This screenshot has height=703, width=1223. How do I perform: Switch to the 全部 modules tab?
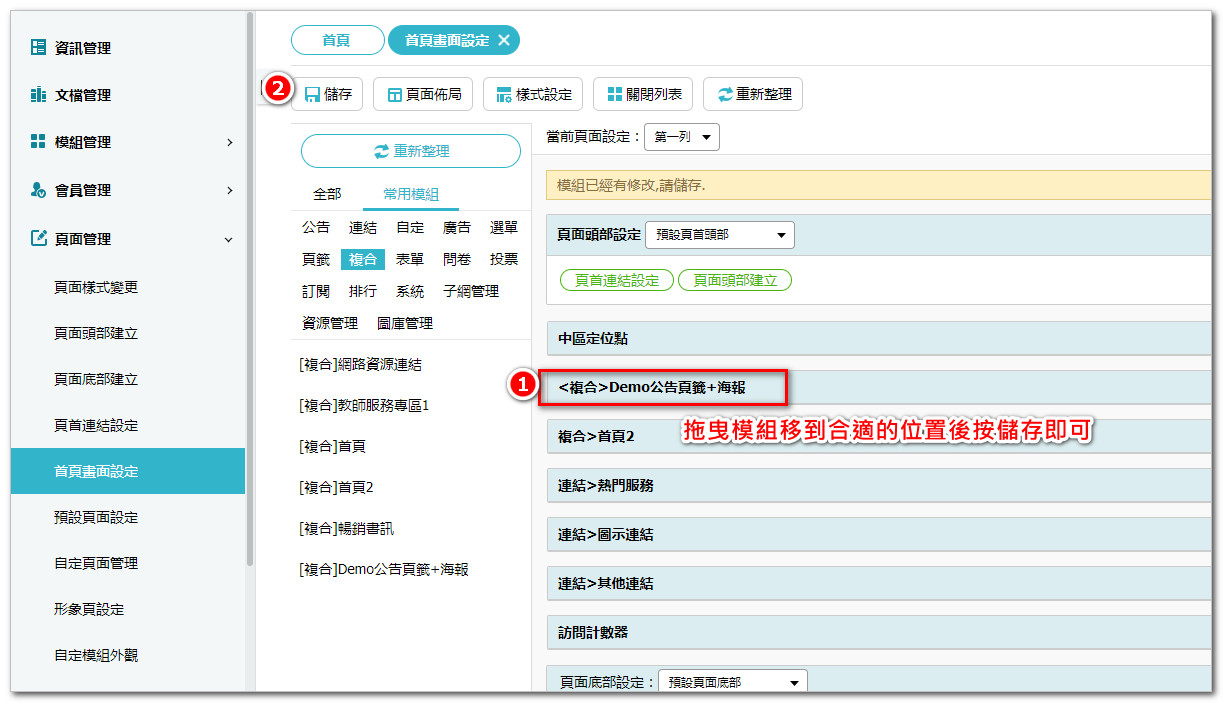(327, 194)
